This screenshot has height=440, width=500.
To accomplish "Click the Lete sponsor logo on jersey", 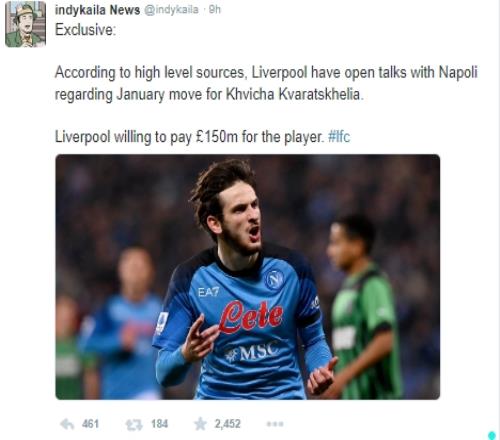I will (251, 317).
